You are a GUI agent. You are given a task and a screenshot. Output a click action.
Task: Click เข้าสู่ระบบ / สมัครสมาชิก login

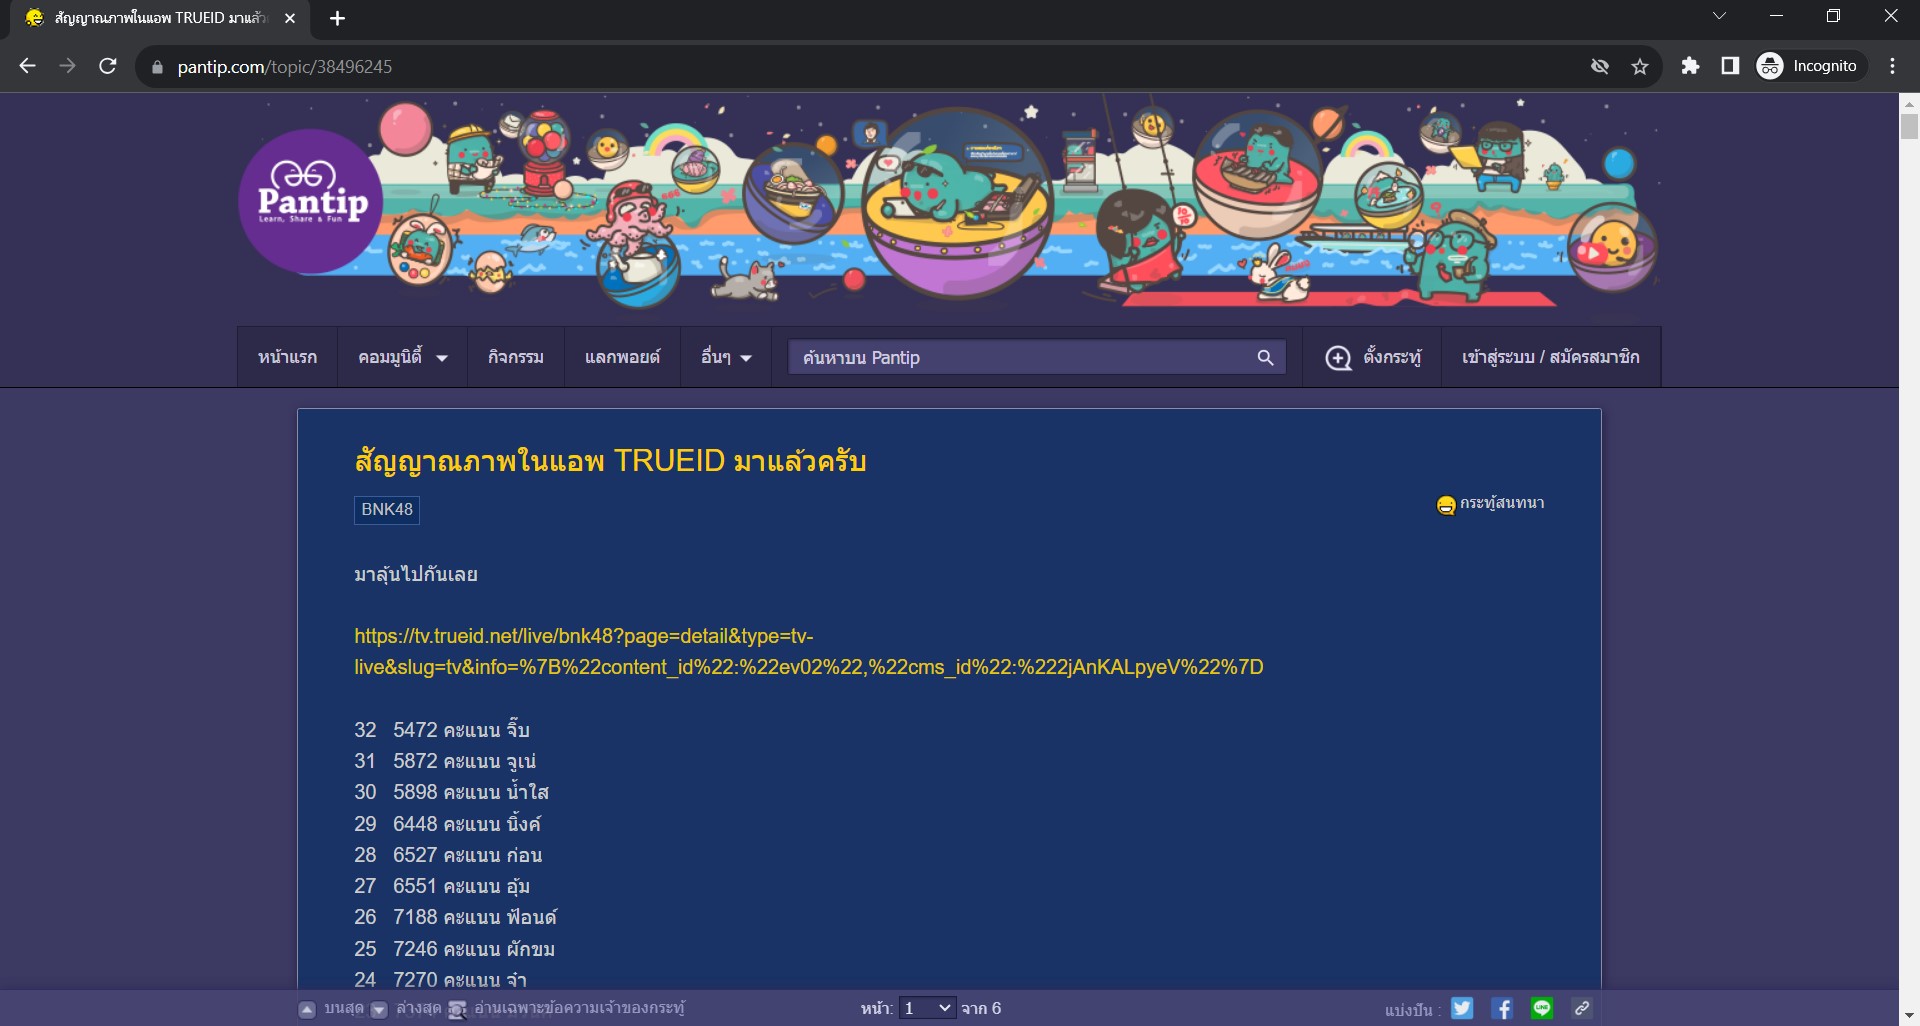point(1550,357)
